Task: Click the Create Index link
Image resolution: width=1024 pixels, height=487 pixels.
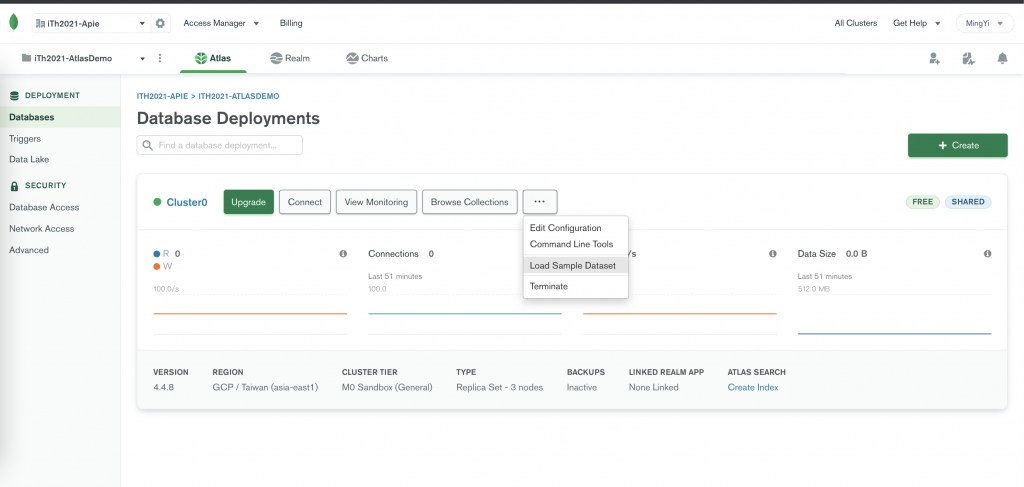Action: [x=753, y=387]
